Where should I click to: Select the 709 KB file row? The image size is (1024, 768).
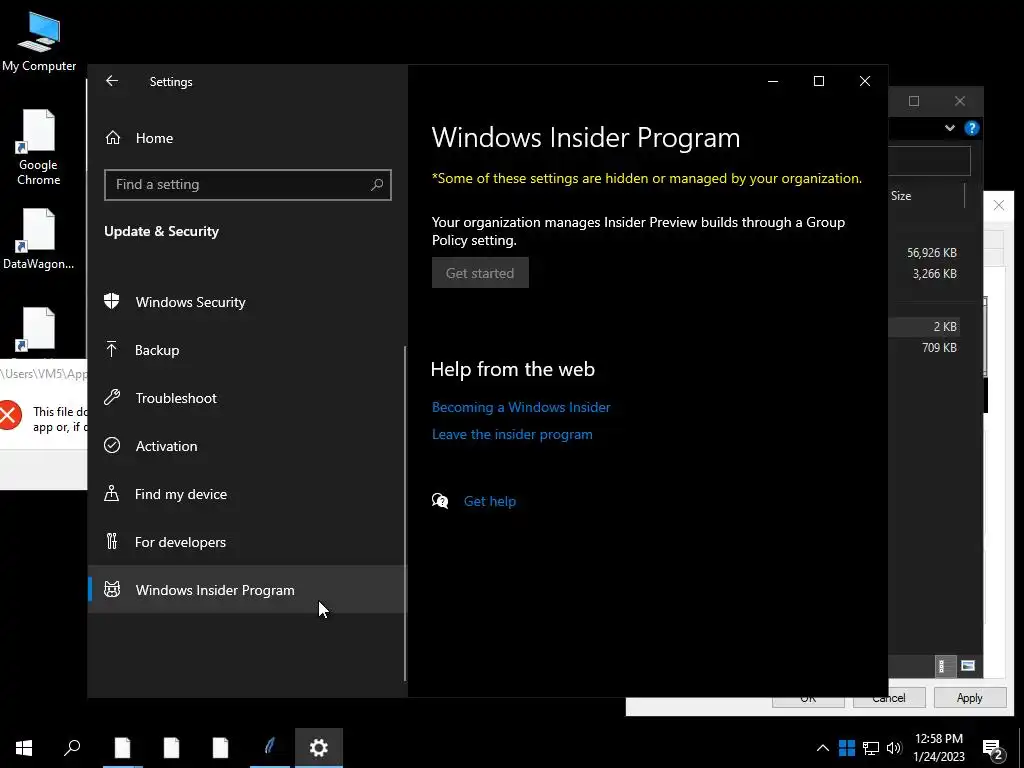point(939,347)
